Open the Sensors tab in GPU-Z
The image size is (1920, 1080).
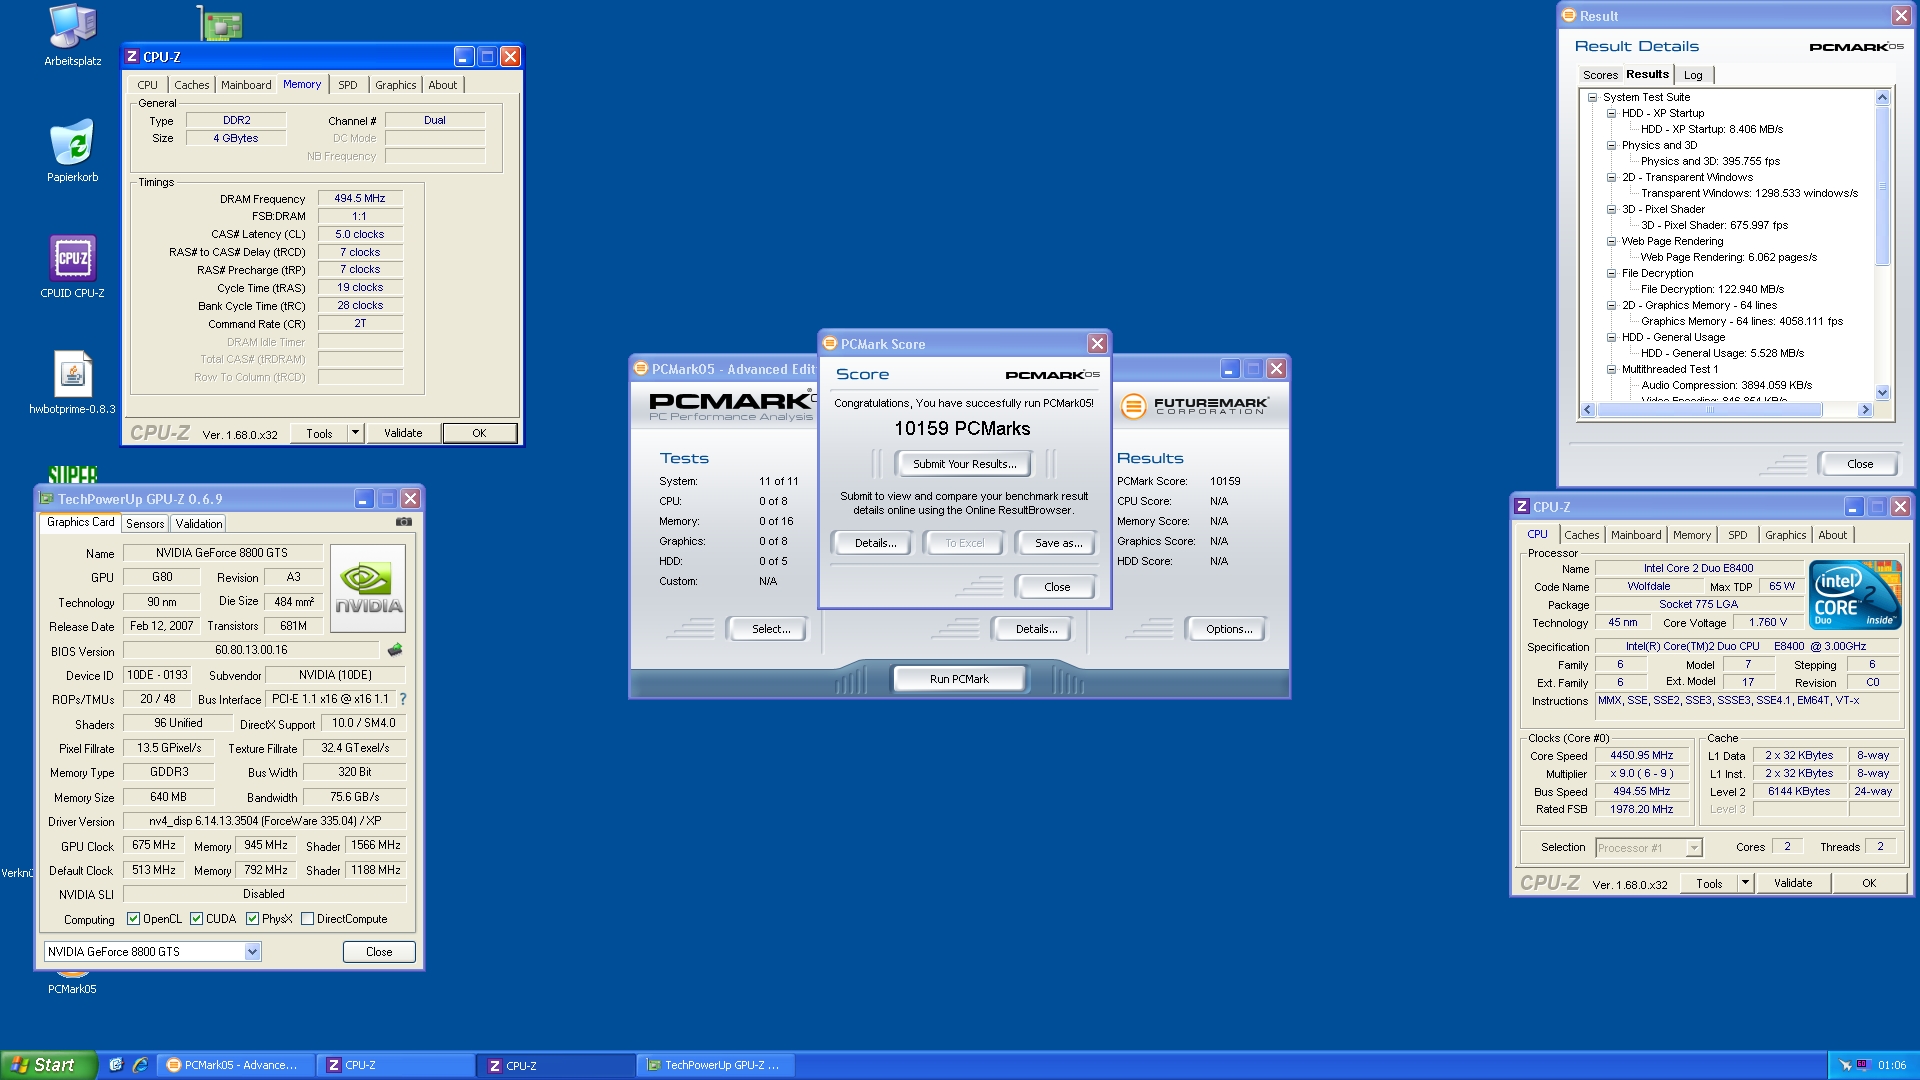pyautogui.click(x=145, y=524)
